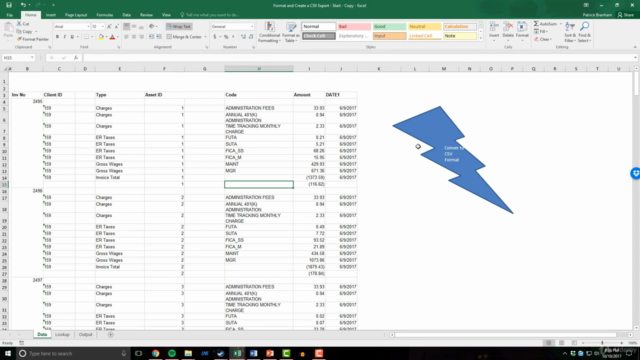Screen dimensions: 640x360
Task: Apply Comma Style format
Action: [x=233, y=37]
